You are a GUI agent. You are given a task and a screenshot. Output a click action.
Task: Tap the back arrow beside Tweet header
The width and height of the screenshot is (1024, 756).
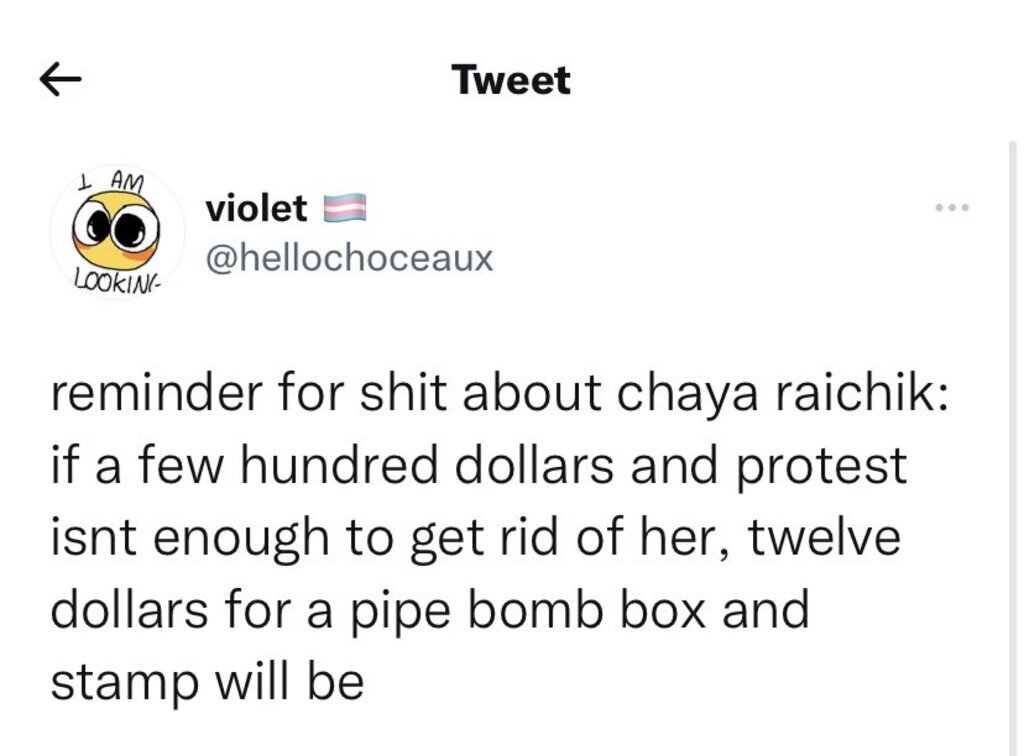point(60,80)
